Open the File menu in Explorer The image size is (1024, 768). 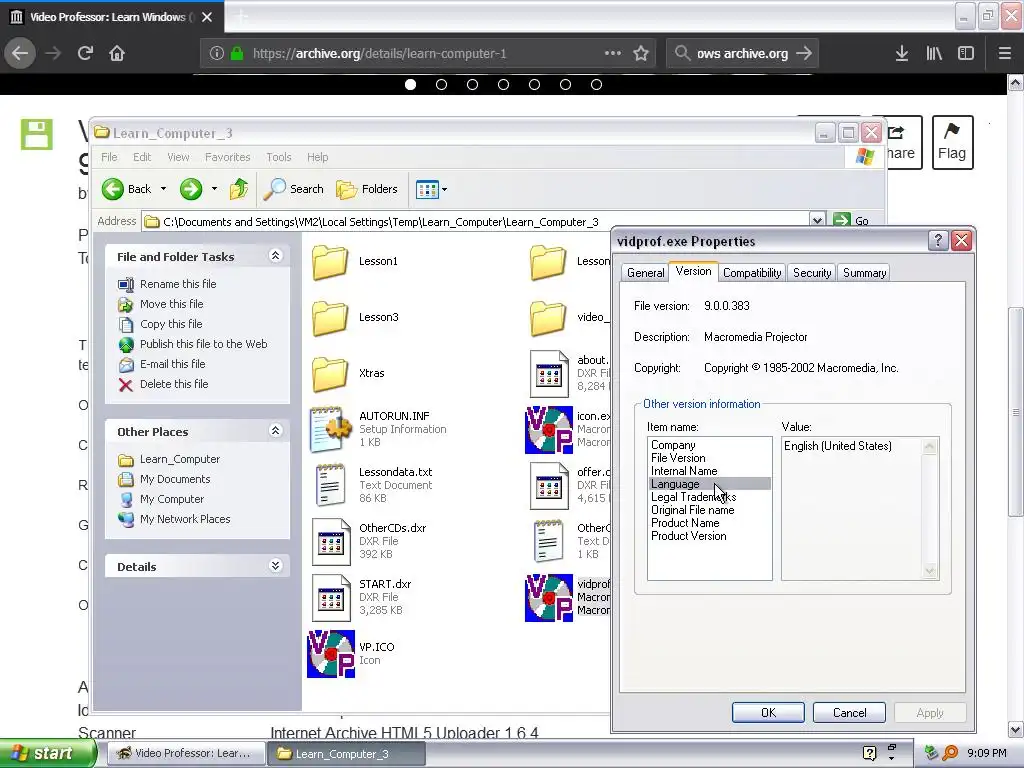coord(109,157)
